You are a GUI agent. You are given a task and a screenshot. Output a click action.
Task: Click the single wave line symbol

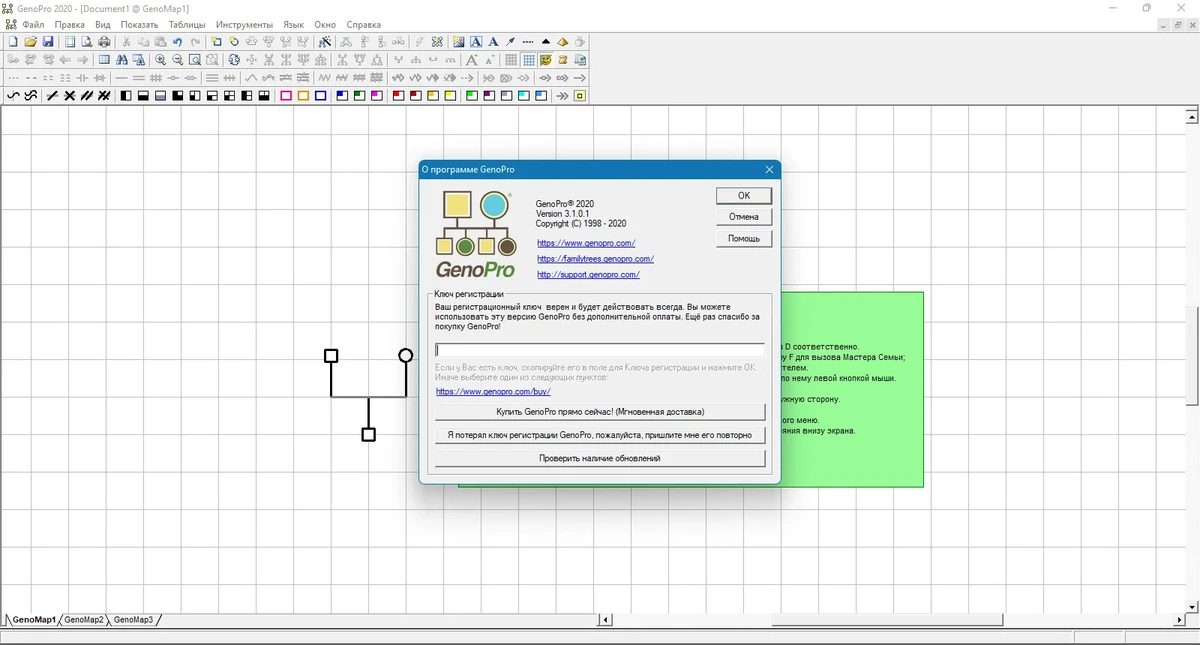tap(13, 96)
